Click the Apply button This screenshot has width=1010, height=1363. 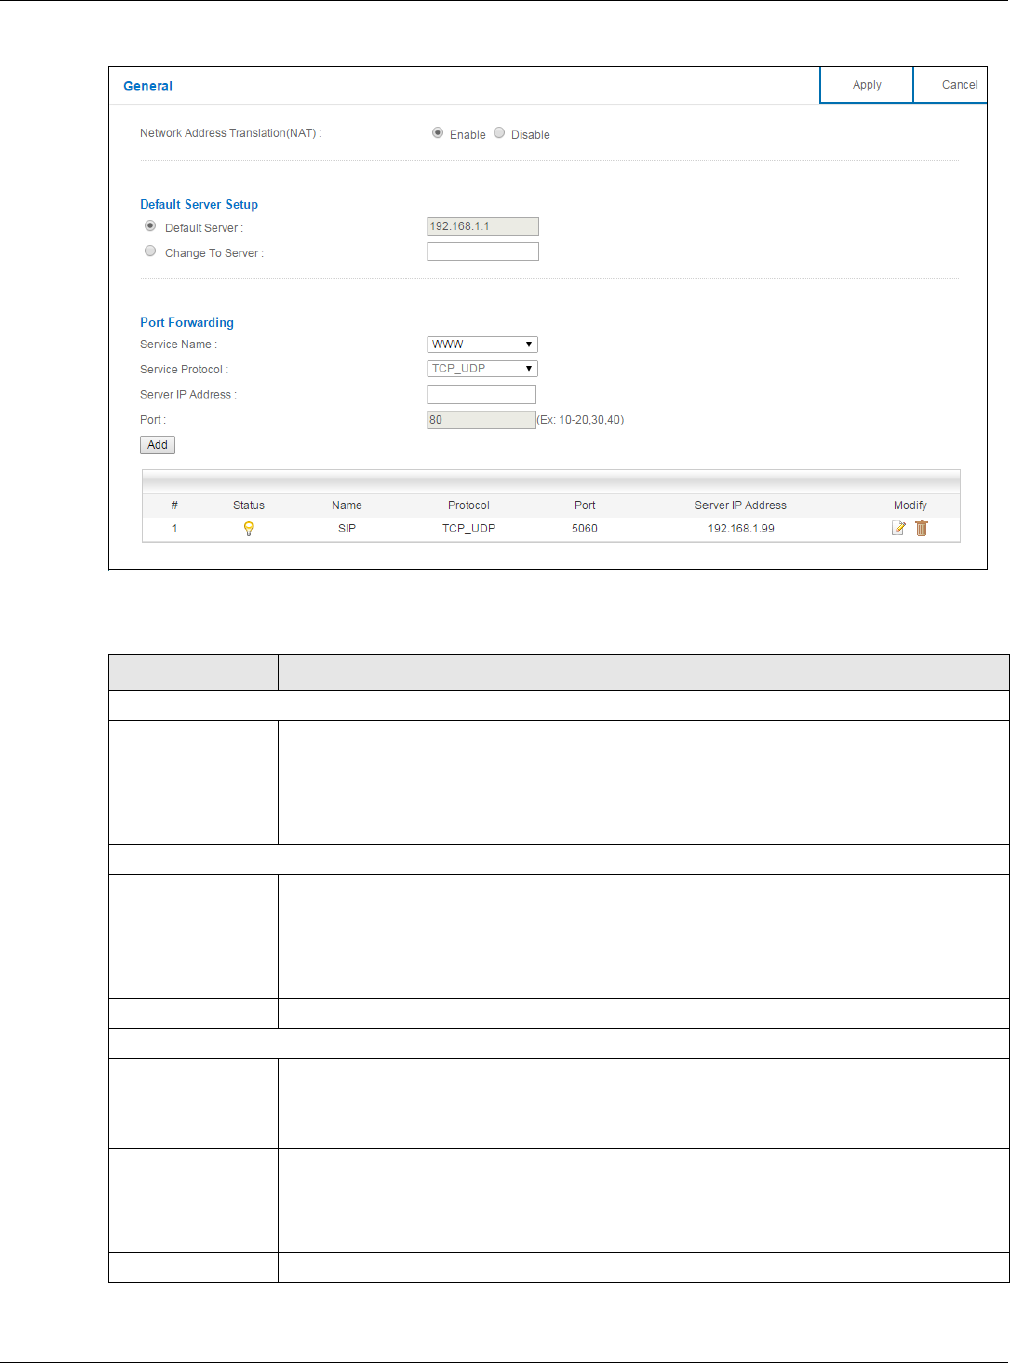(867, 85)
